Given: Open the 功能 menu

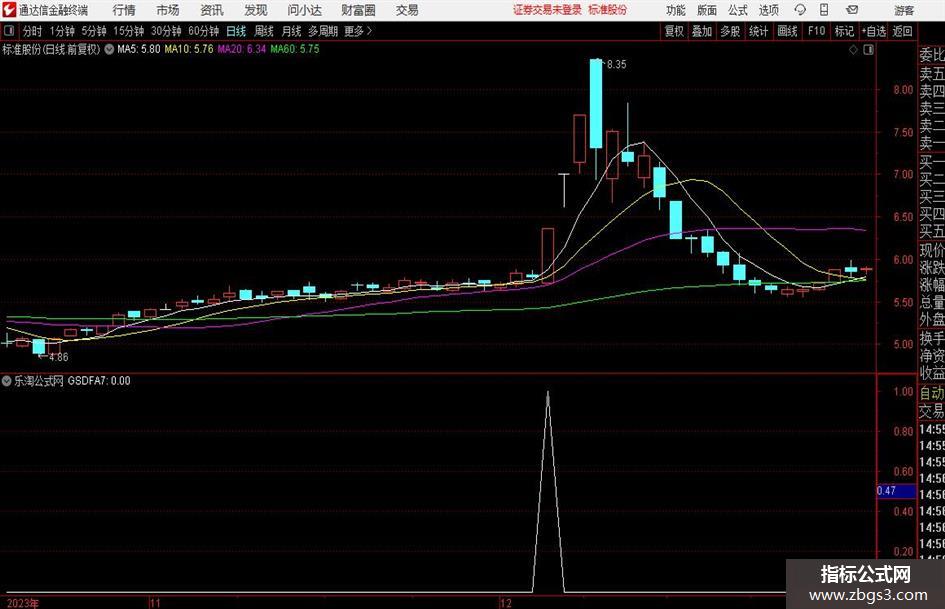Looking at the screenshot, I should tap(676, 10).
